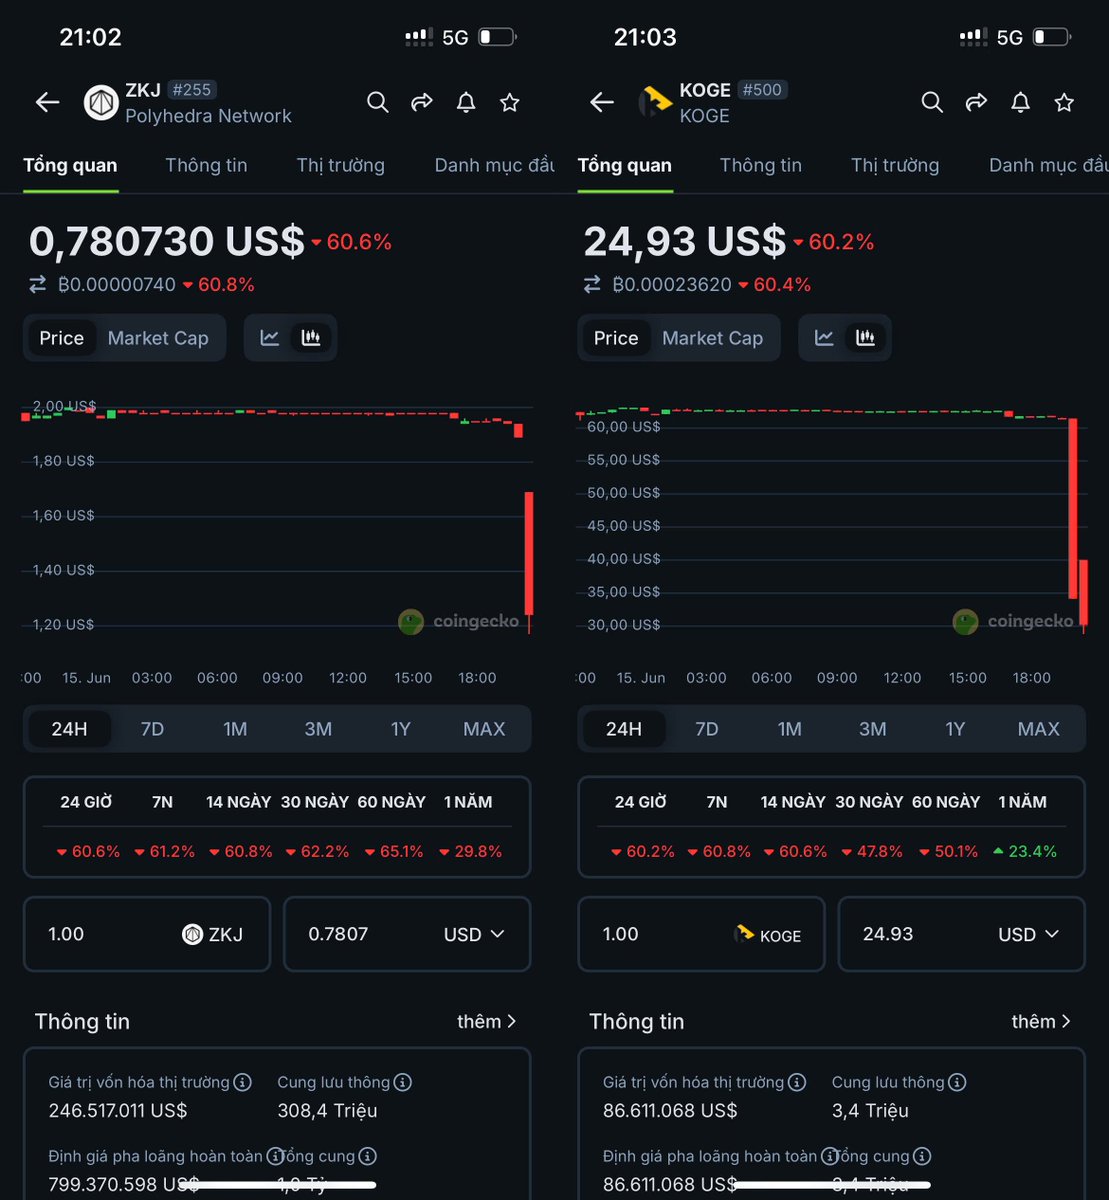Open market cap info tooltip for KOGE

click(797, 1082)
